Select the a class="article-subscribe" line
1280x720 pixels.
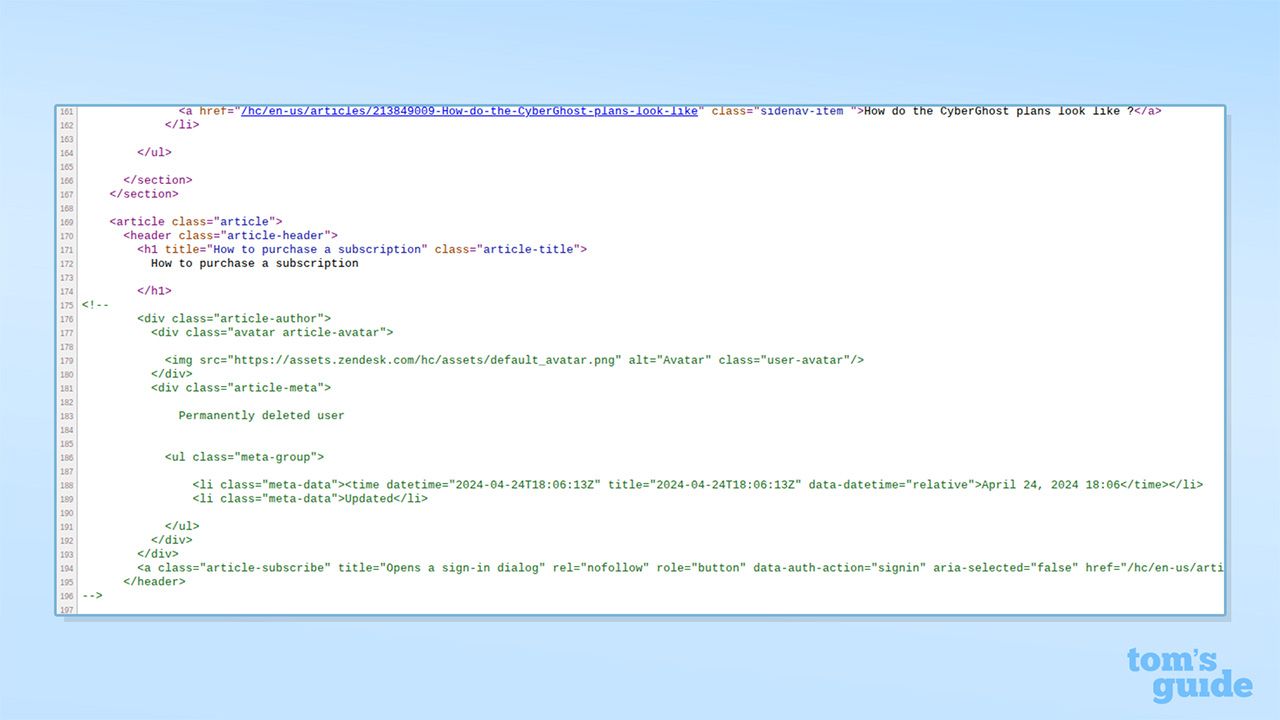pyautogui.click(x=681, y=568)
